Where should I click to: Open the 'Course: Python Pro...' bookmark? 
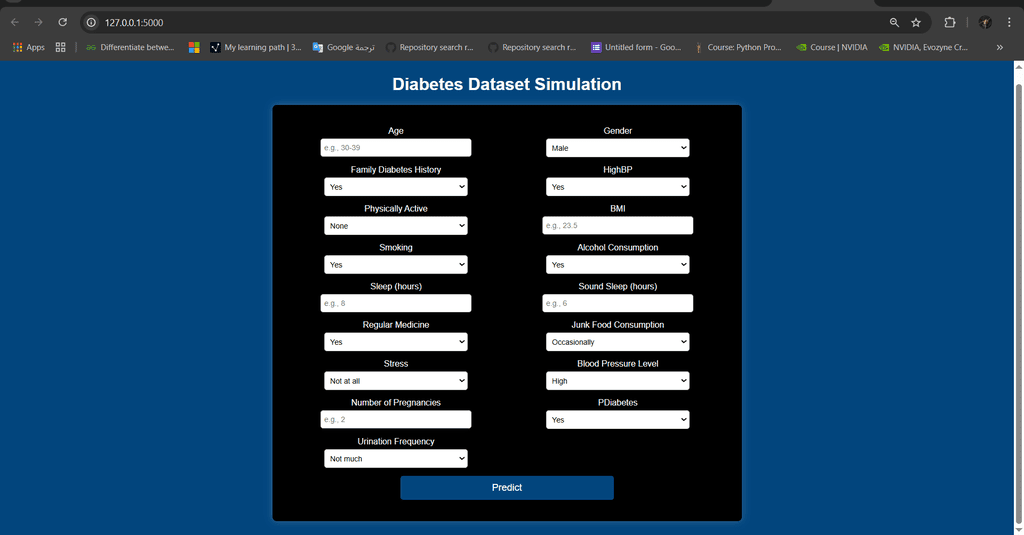pyautogui.click(x=738, y=47)
